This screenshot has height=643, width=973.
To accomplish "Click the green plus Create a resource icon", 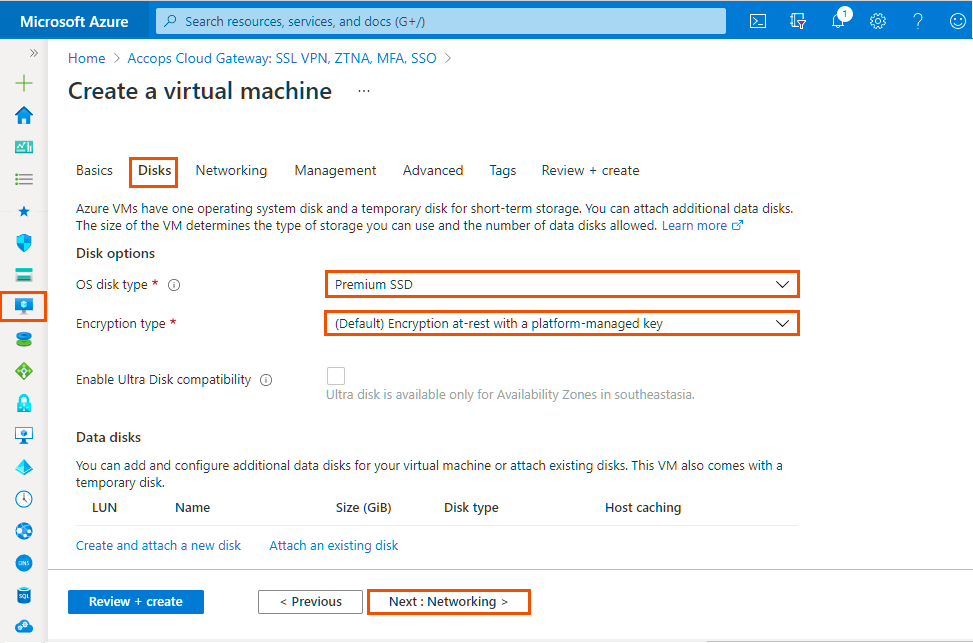I will (24, 83).
